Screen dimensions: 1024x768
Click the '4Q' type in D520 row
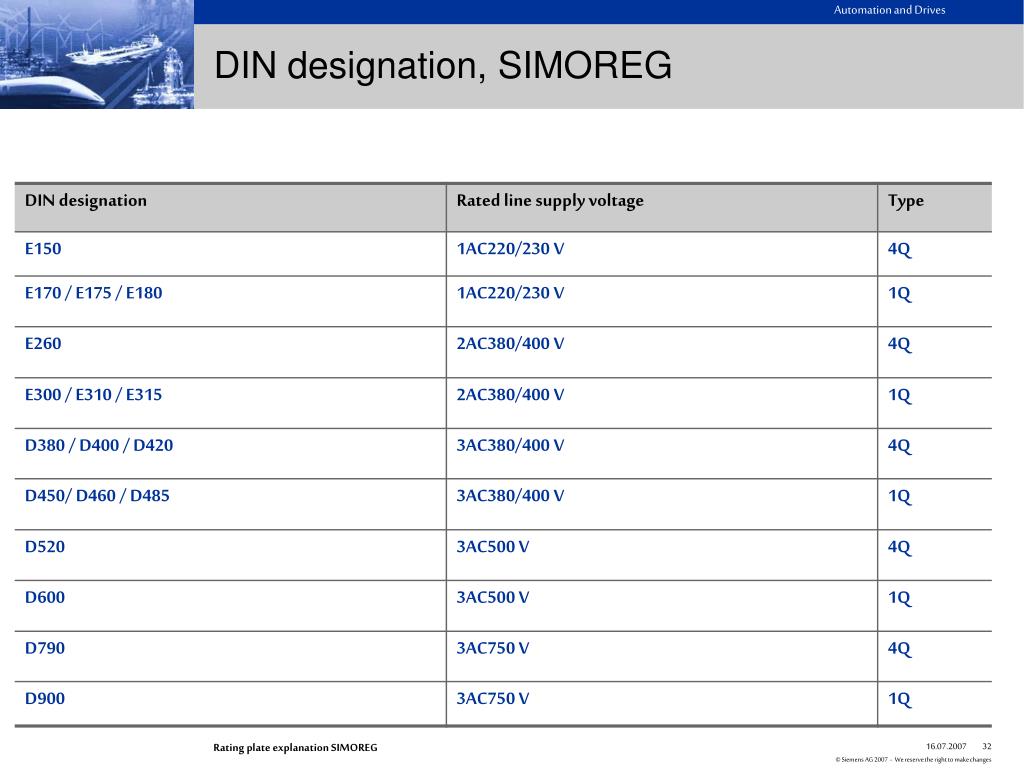899,547
